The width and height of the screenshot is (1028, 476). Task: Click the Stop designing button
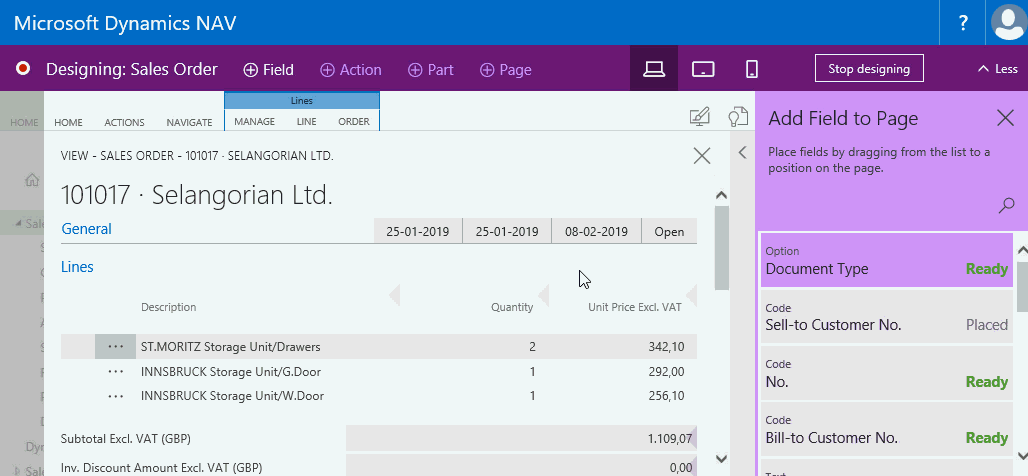tap(869, 69)
